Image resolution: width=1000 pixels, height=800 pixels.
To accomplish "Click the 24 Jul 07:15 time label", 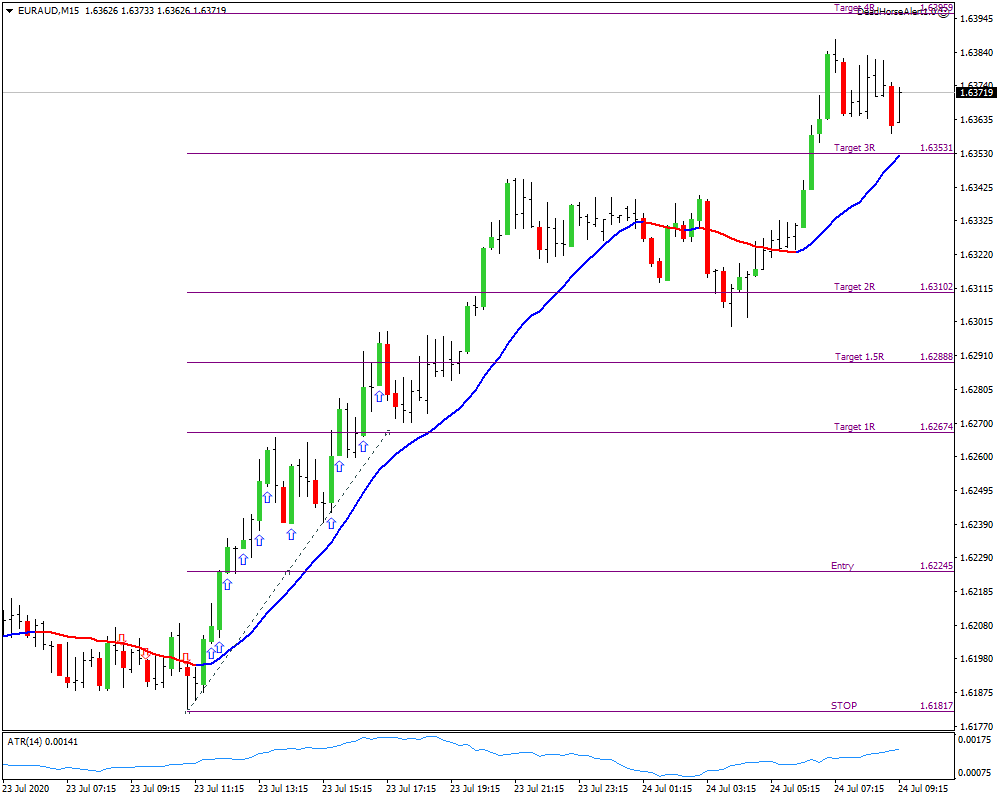I will (859, 789).
